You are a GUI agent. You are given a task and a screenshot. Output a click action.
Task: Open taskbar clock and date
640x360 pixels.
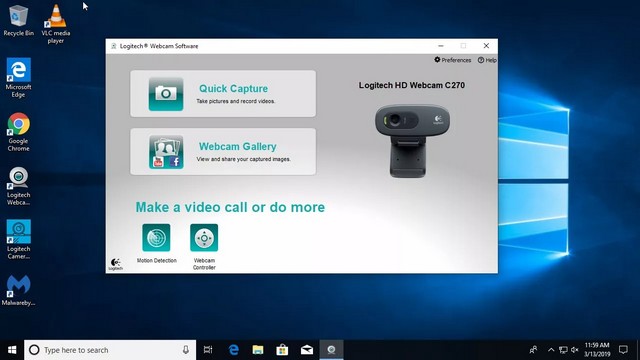[x=597, y=350]
